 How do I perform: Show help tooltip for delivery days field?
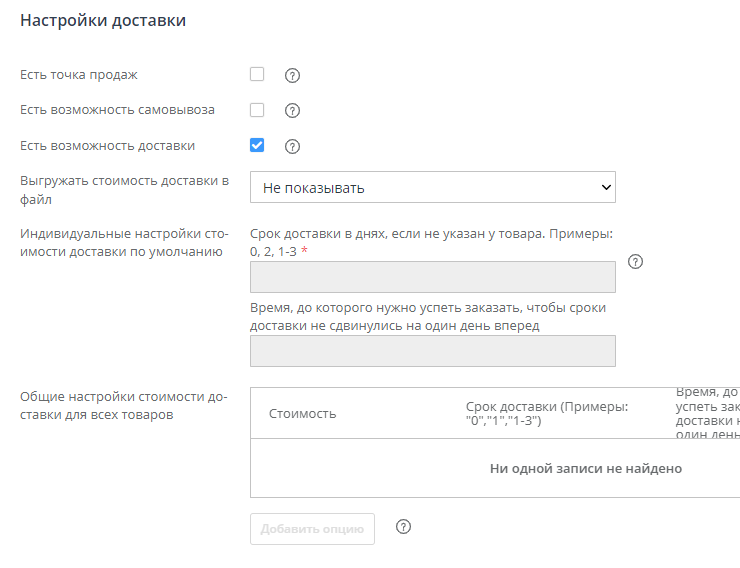[635, 262]
